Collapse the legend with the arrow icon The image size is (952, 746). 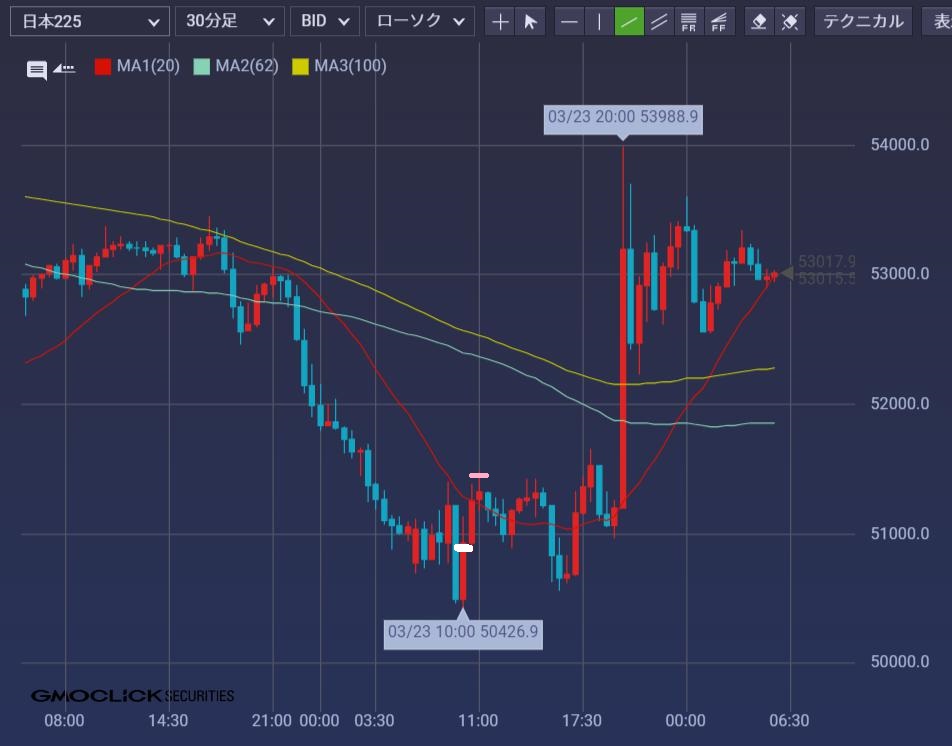click(x=64, y=69)
